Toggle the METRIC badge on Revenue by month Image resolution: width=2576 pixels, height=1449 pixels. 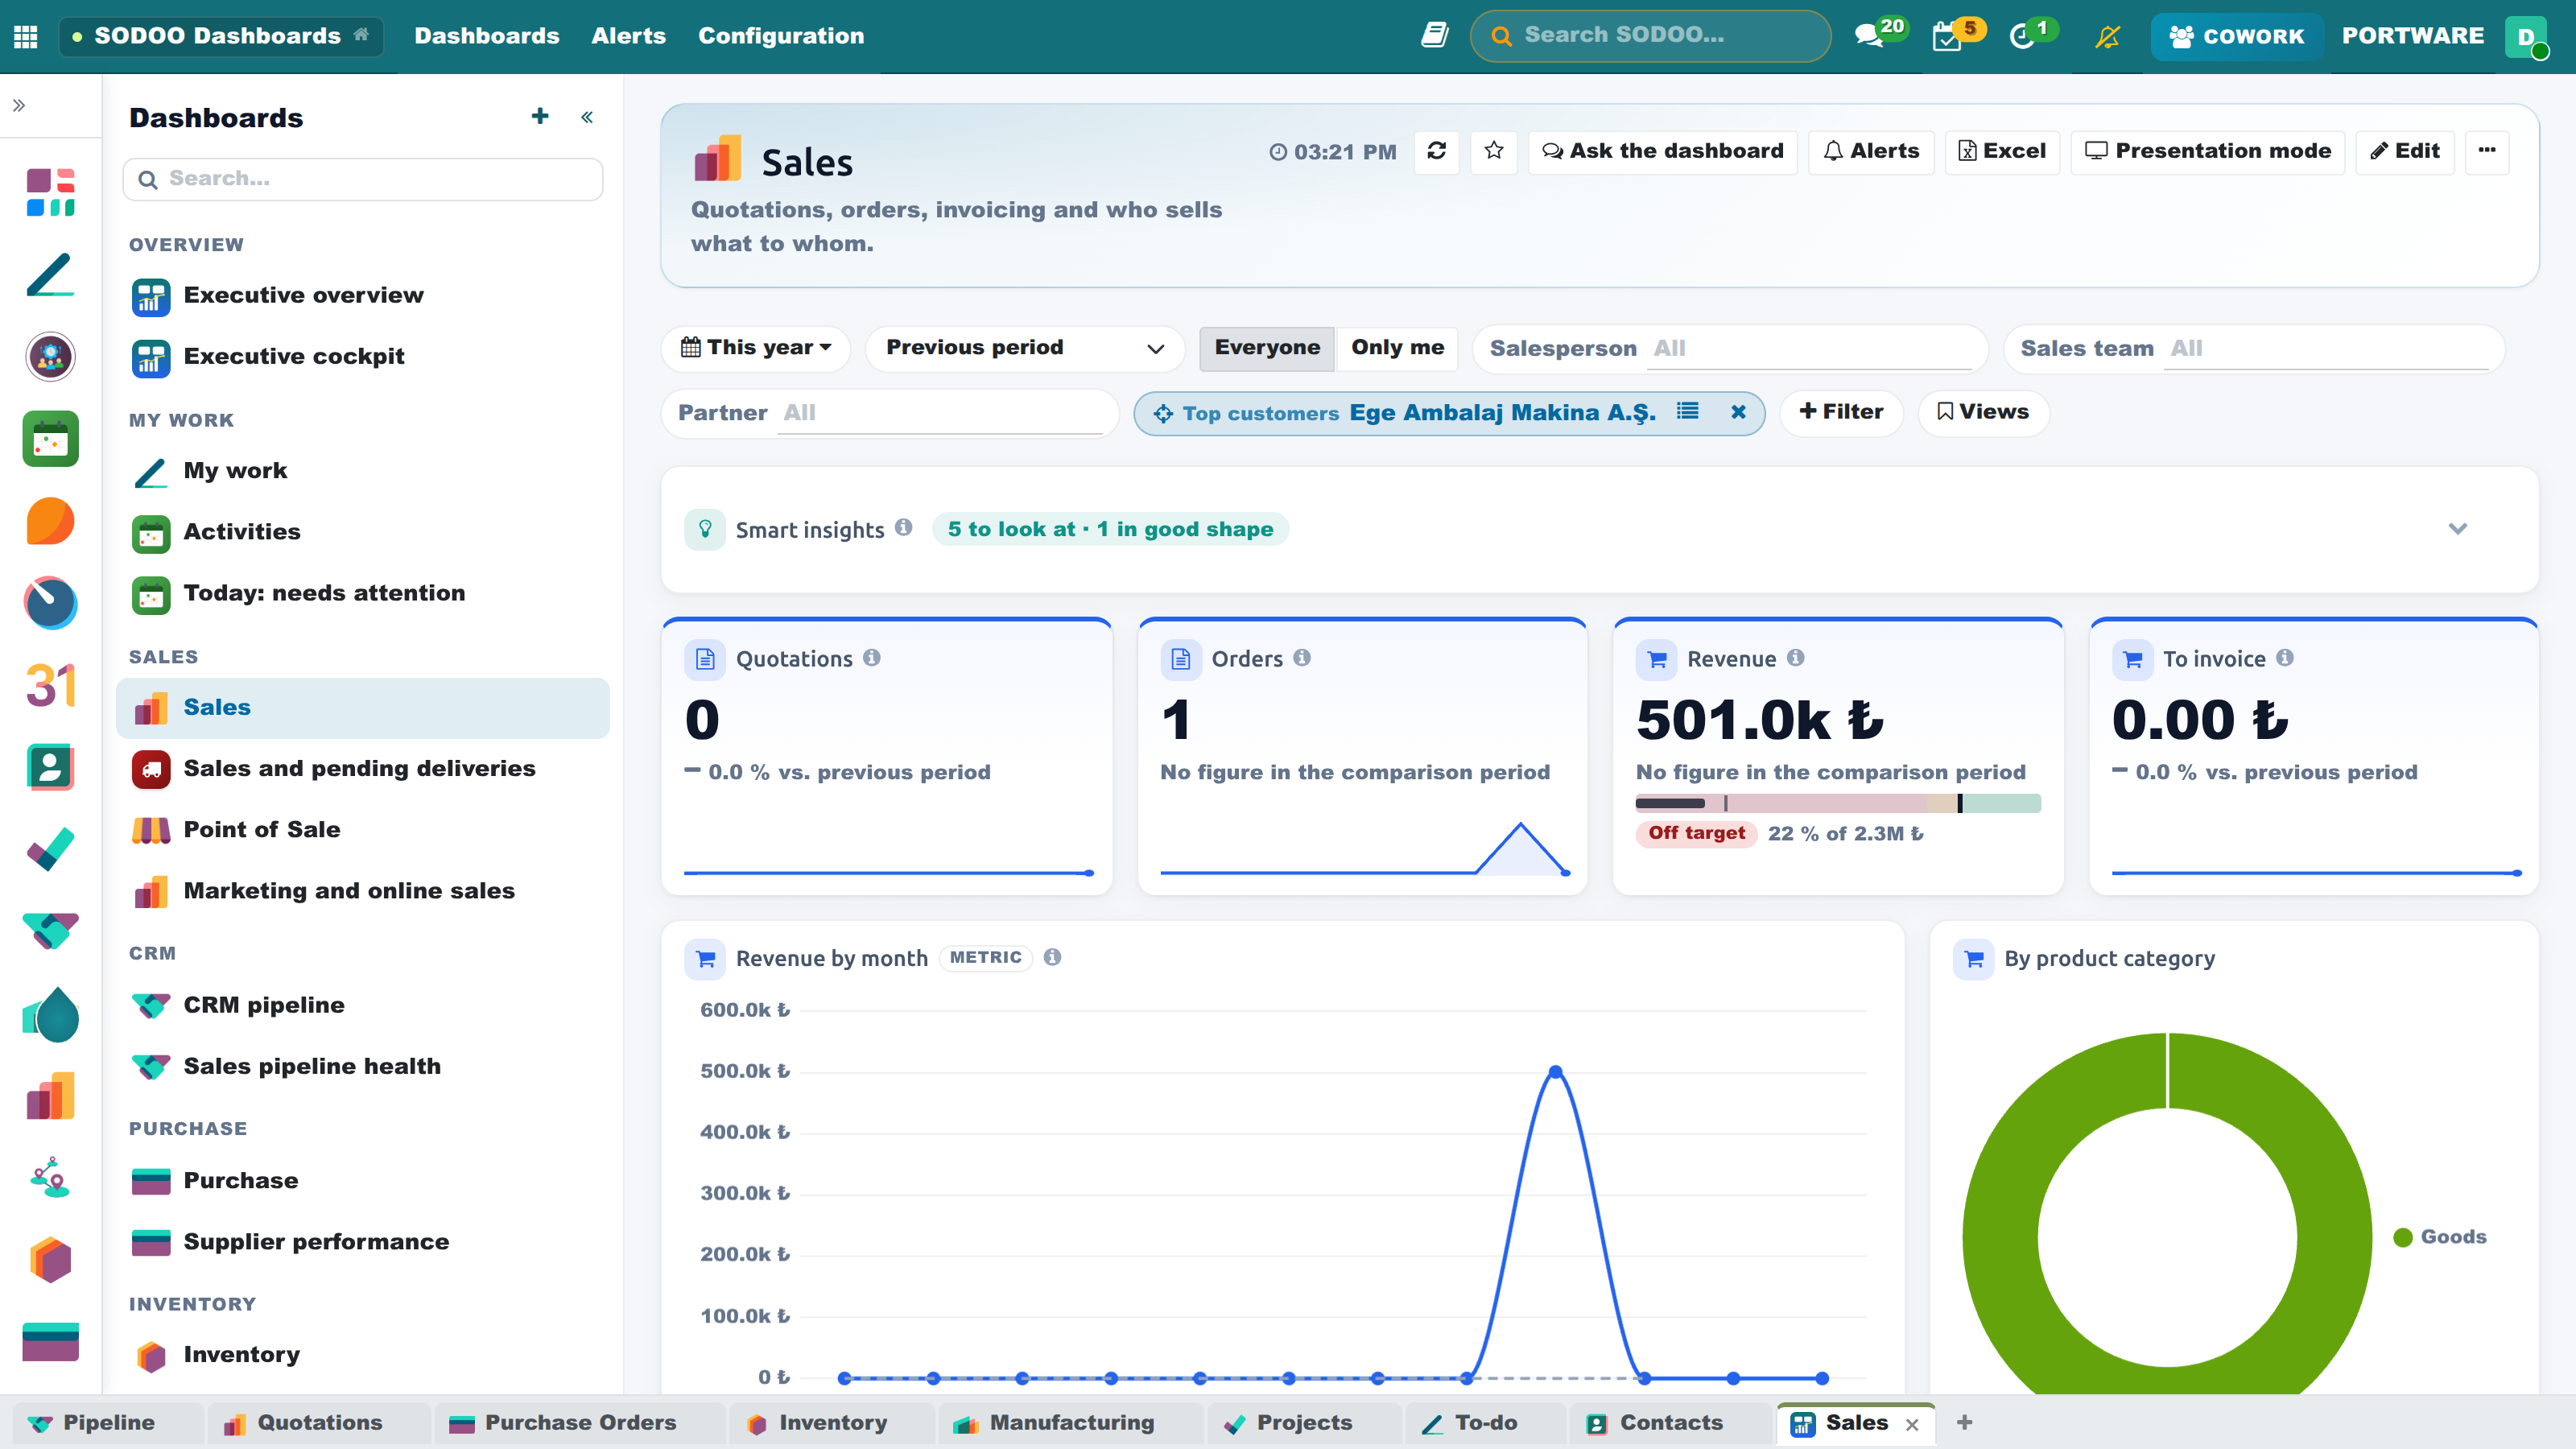pyautogui.click(x=986, y=957)
